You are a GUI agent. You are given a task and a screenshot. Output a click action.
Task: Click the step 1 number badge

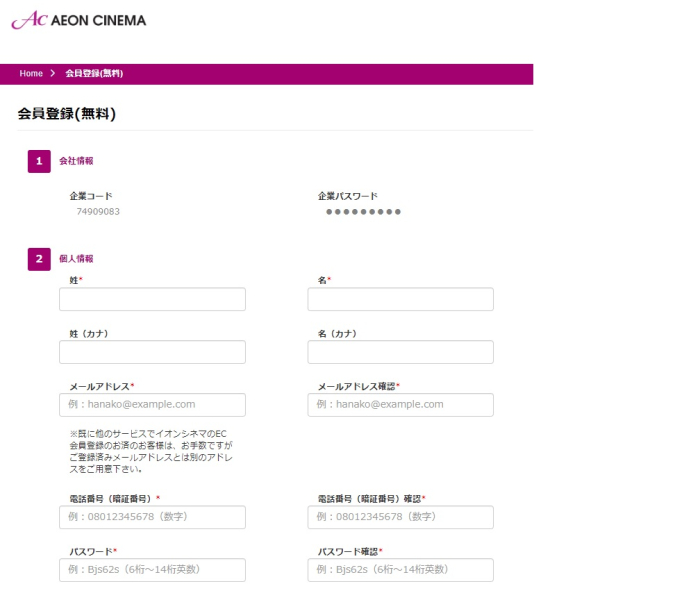click(39, 161)
